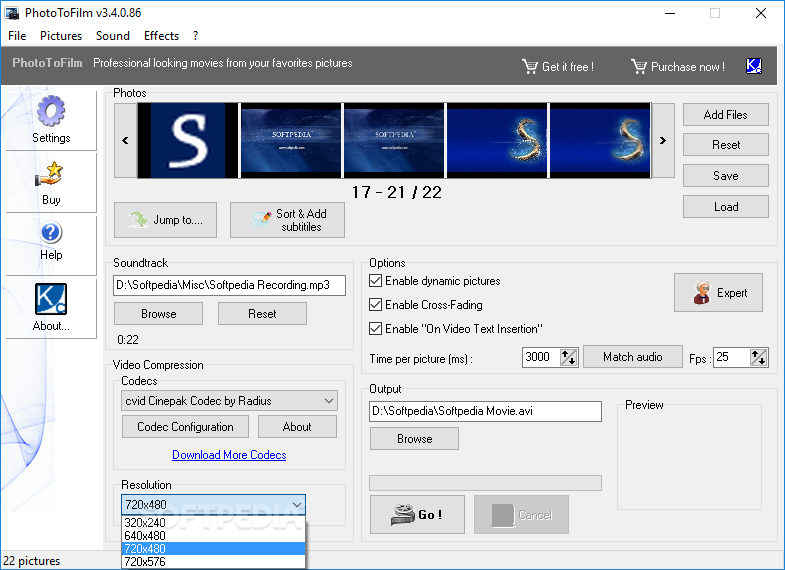Browse for output file location
This screenshot has height=570, width=785.
pos(415,439)
